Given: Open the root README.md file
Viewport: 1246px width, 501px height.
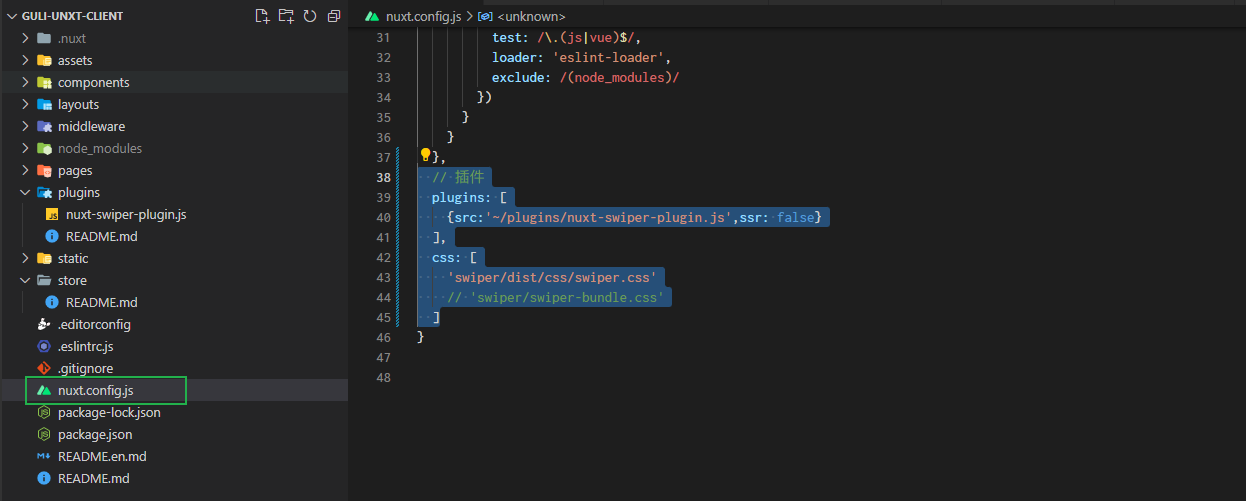Looking at the screenshot, I should (94, 478).
